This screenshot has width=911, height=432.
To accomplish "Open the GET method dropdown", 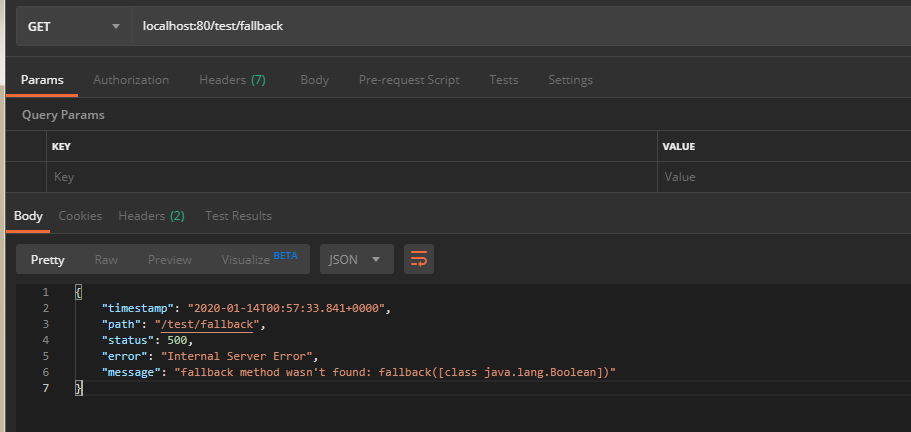I will (73, 25).
